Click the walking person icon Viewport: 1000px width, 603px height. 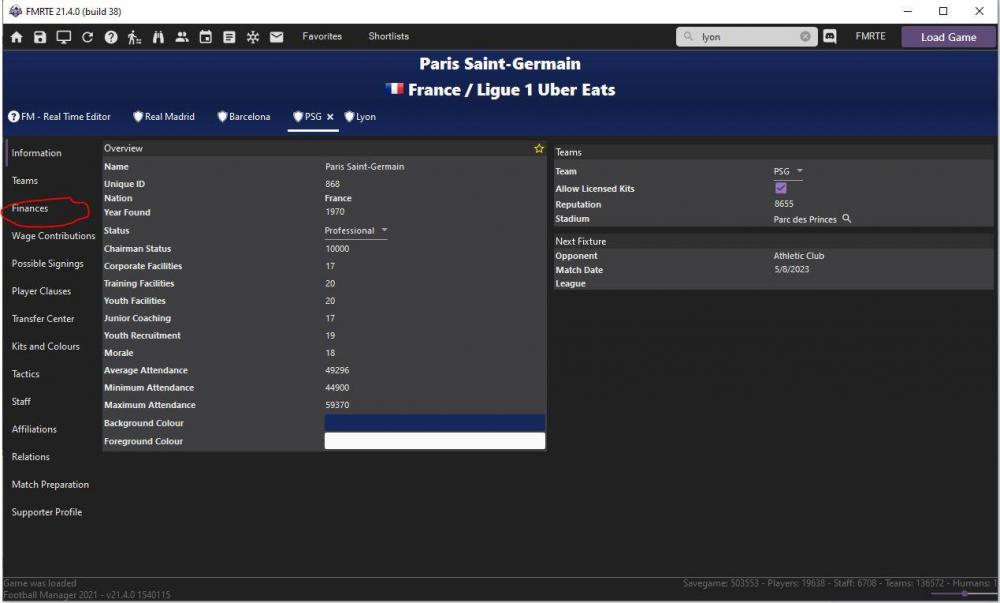[x=134, y=37]
